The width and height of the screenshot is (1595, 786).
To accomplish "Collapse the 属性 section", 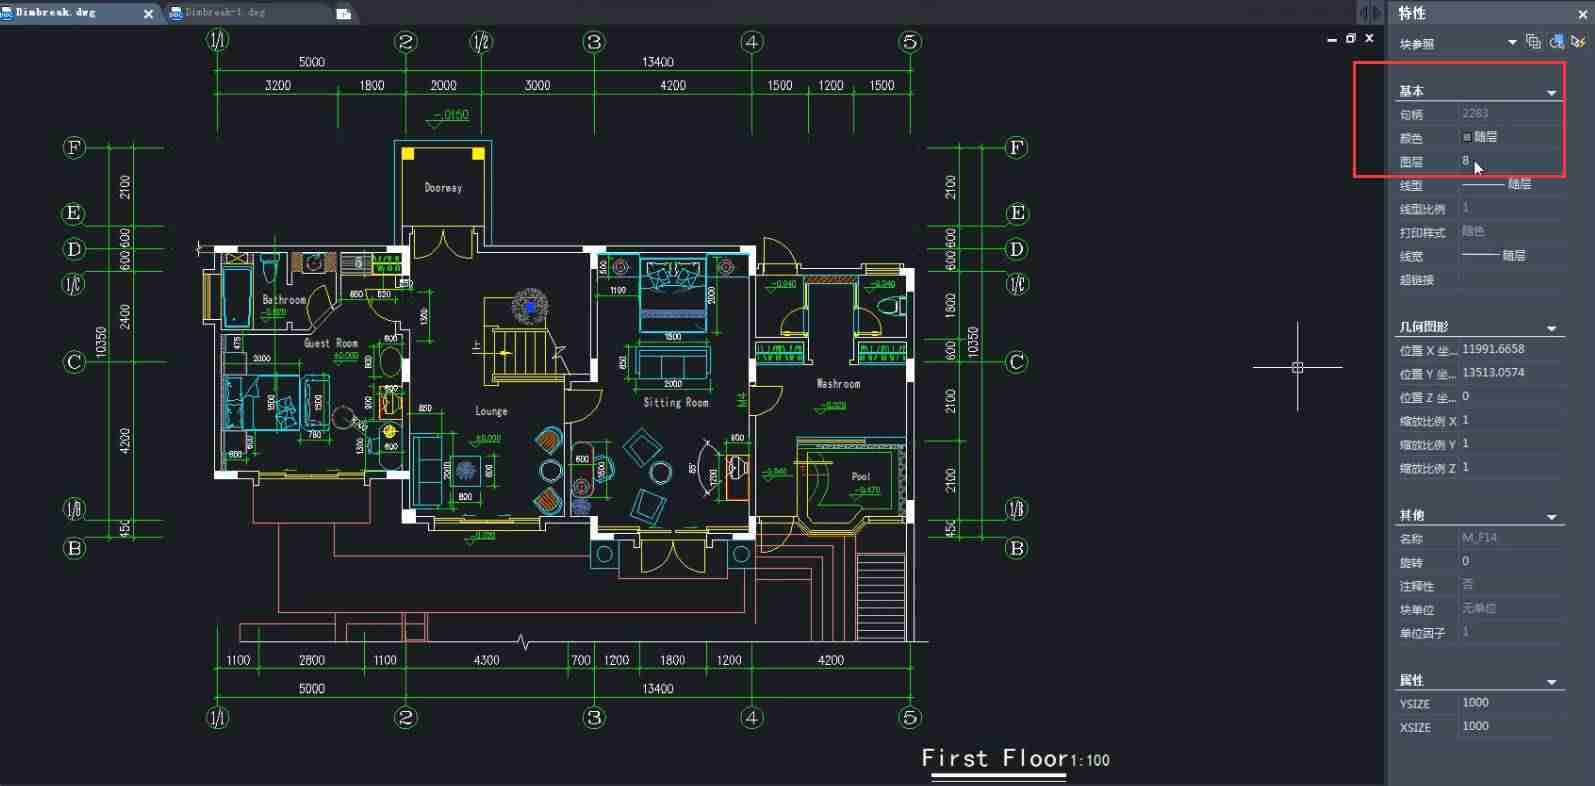I will pyautogui.click(x=1551, y=683).
